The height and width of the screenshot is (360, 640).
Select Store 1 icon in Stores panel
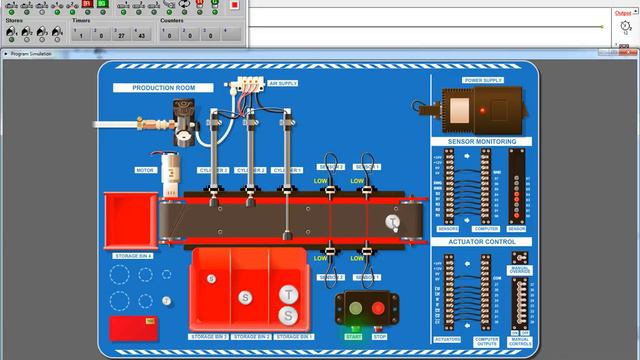point(11,31)
